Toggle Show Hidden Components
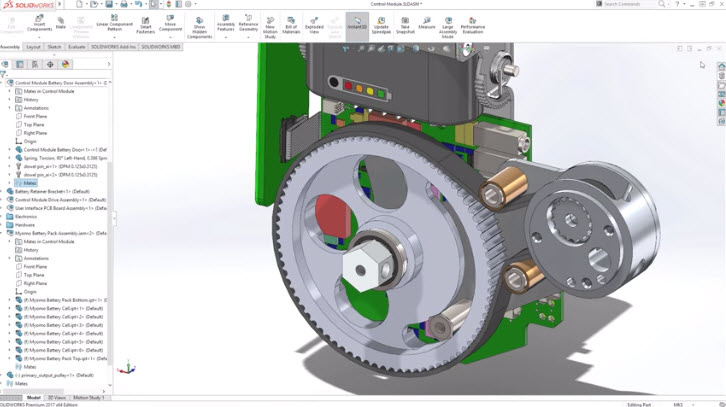Screen dimensions: 726x407 pyautogui.click(x=199, y=26)
